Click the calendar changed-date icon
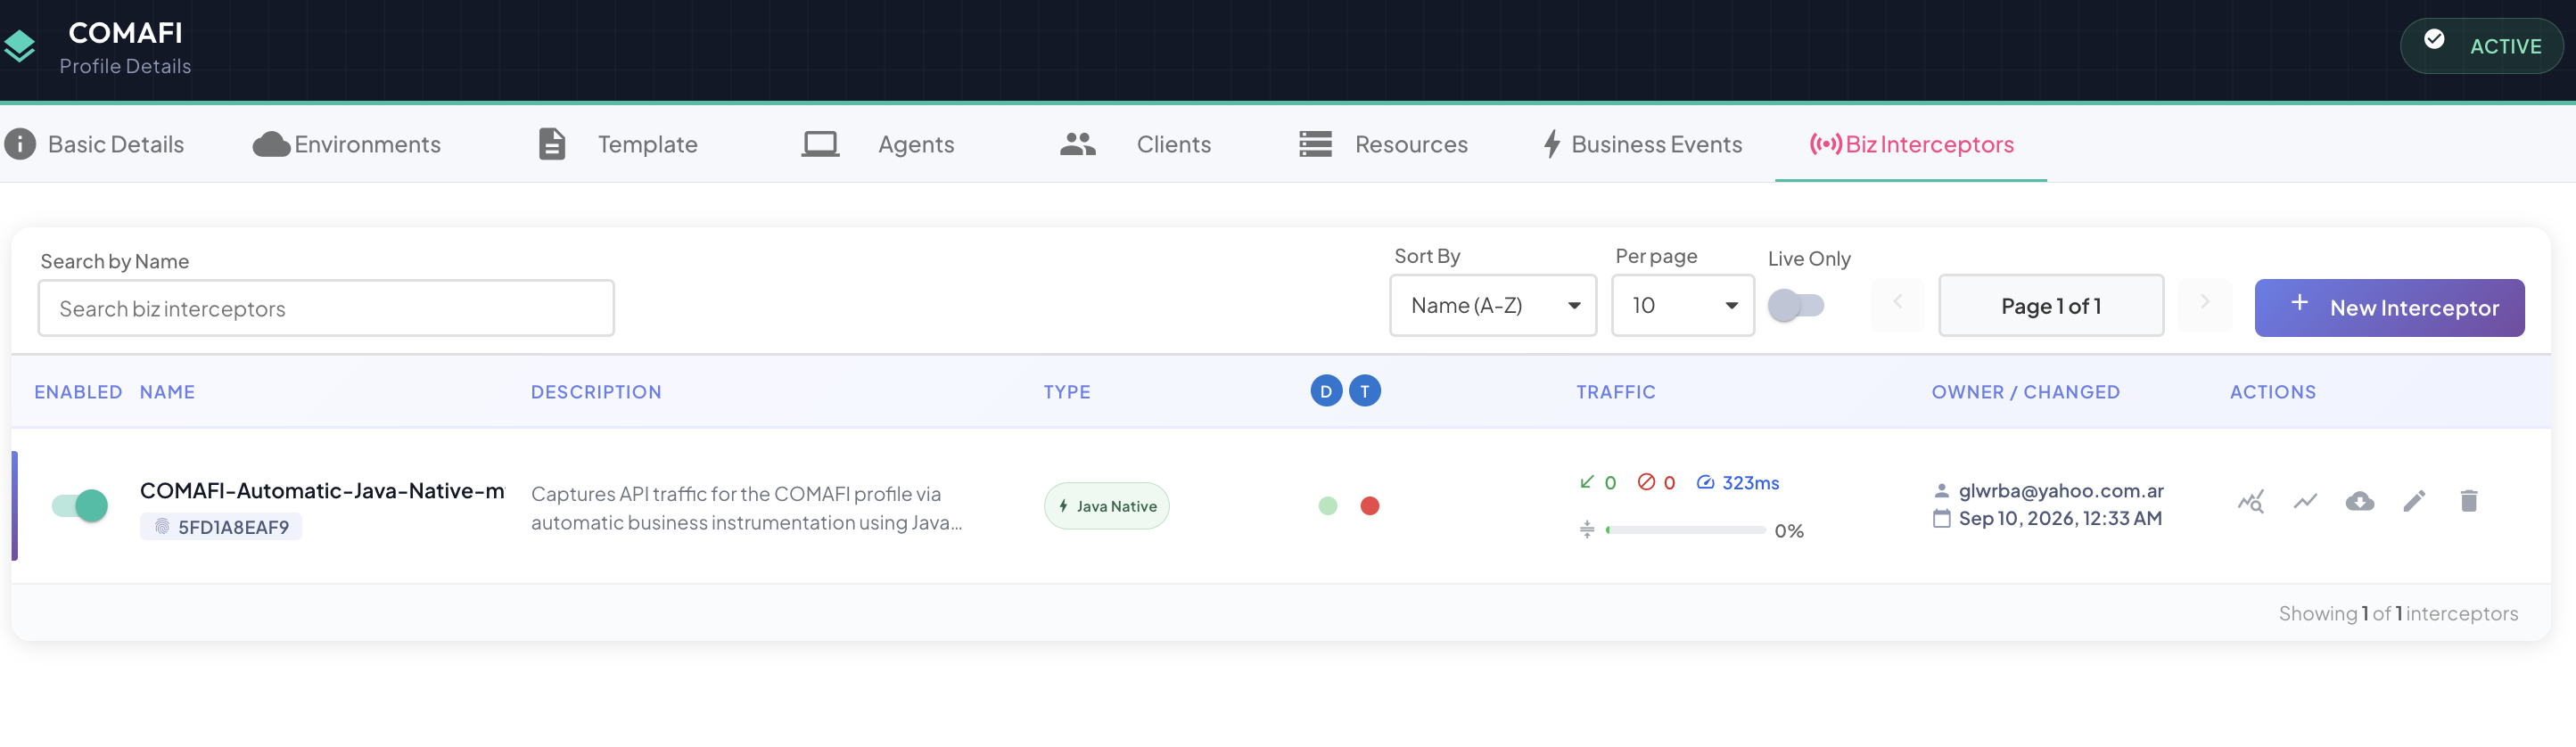The height and width of the screenshot is (747, 2576). pos(1941,519)
